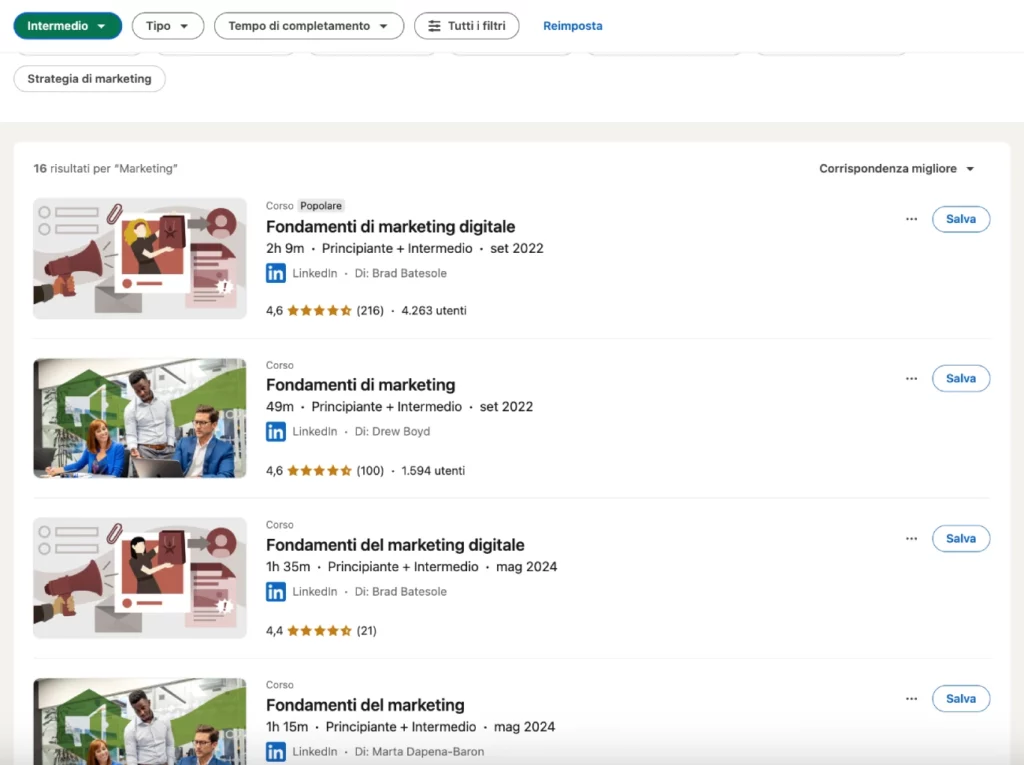Viewport: 1024px width, 765px height.
Task: Expand the Tipo filter dropdown
Action: pos(167,26)
